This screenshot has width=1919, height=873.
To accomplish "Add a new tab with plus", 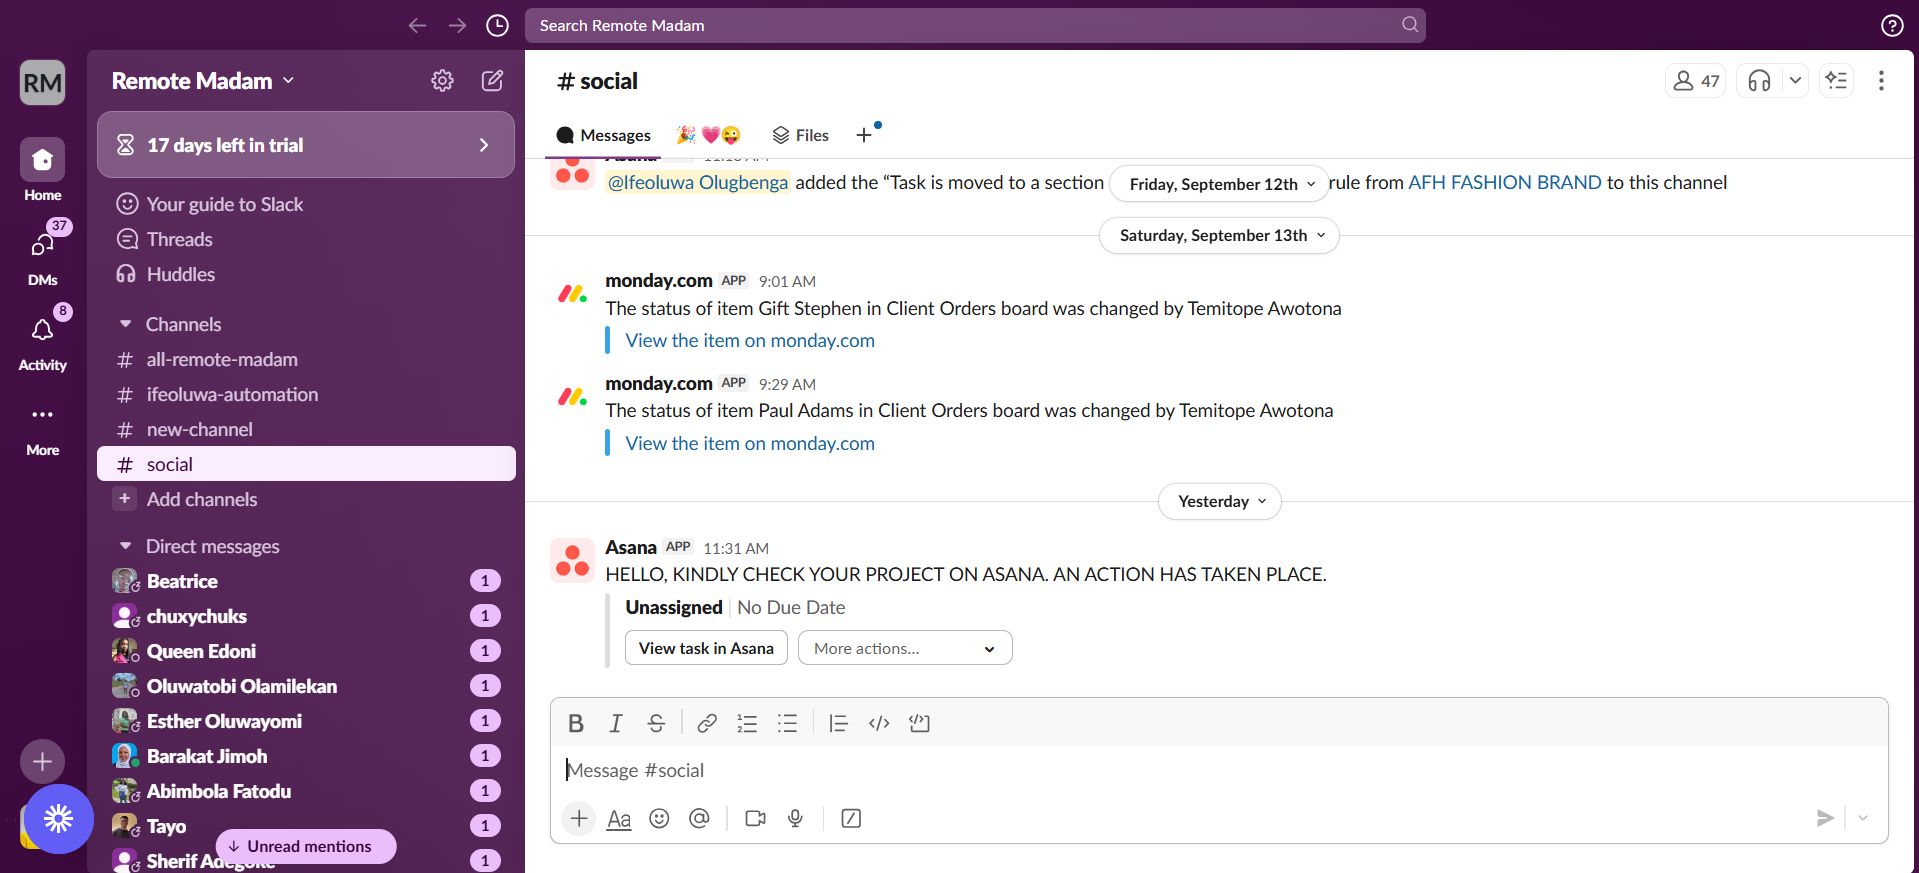I will 864,135.
